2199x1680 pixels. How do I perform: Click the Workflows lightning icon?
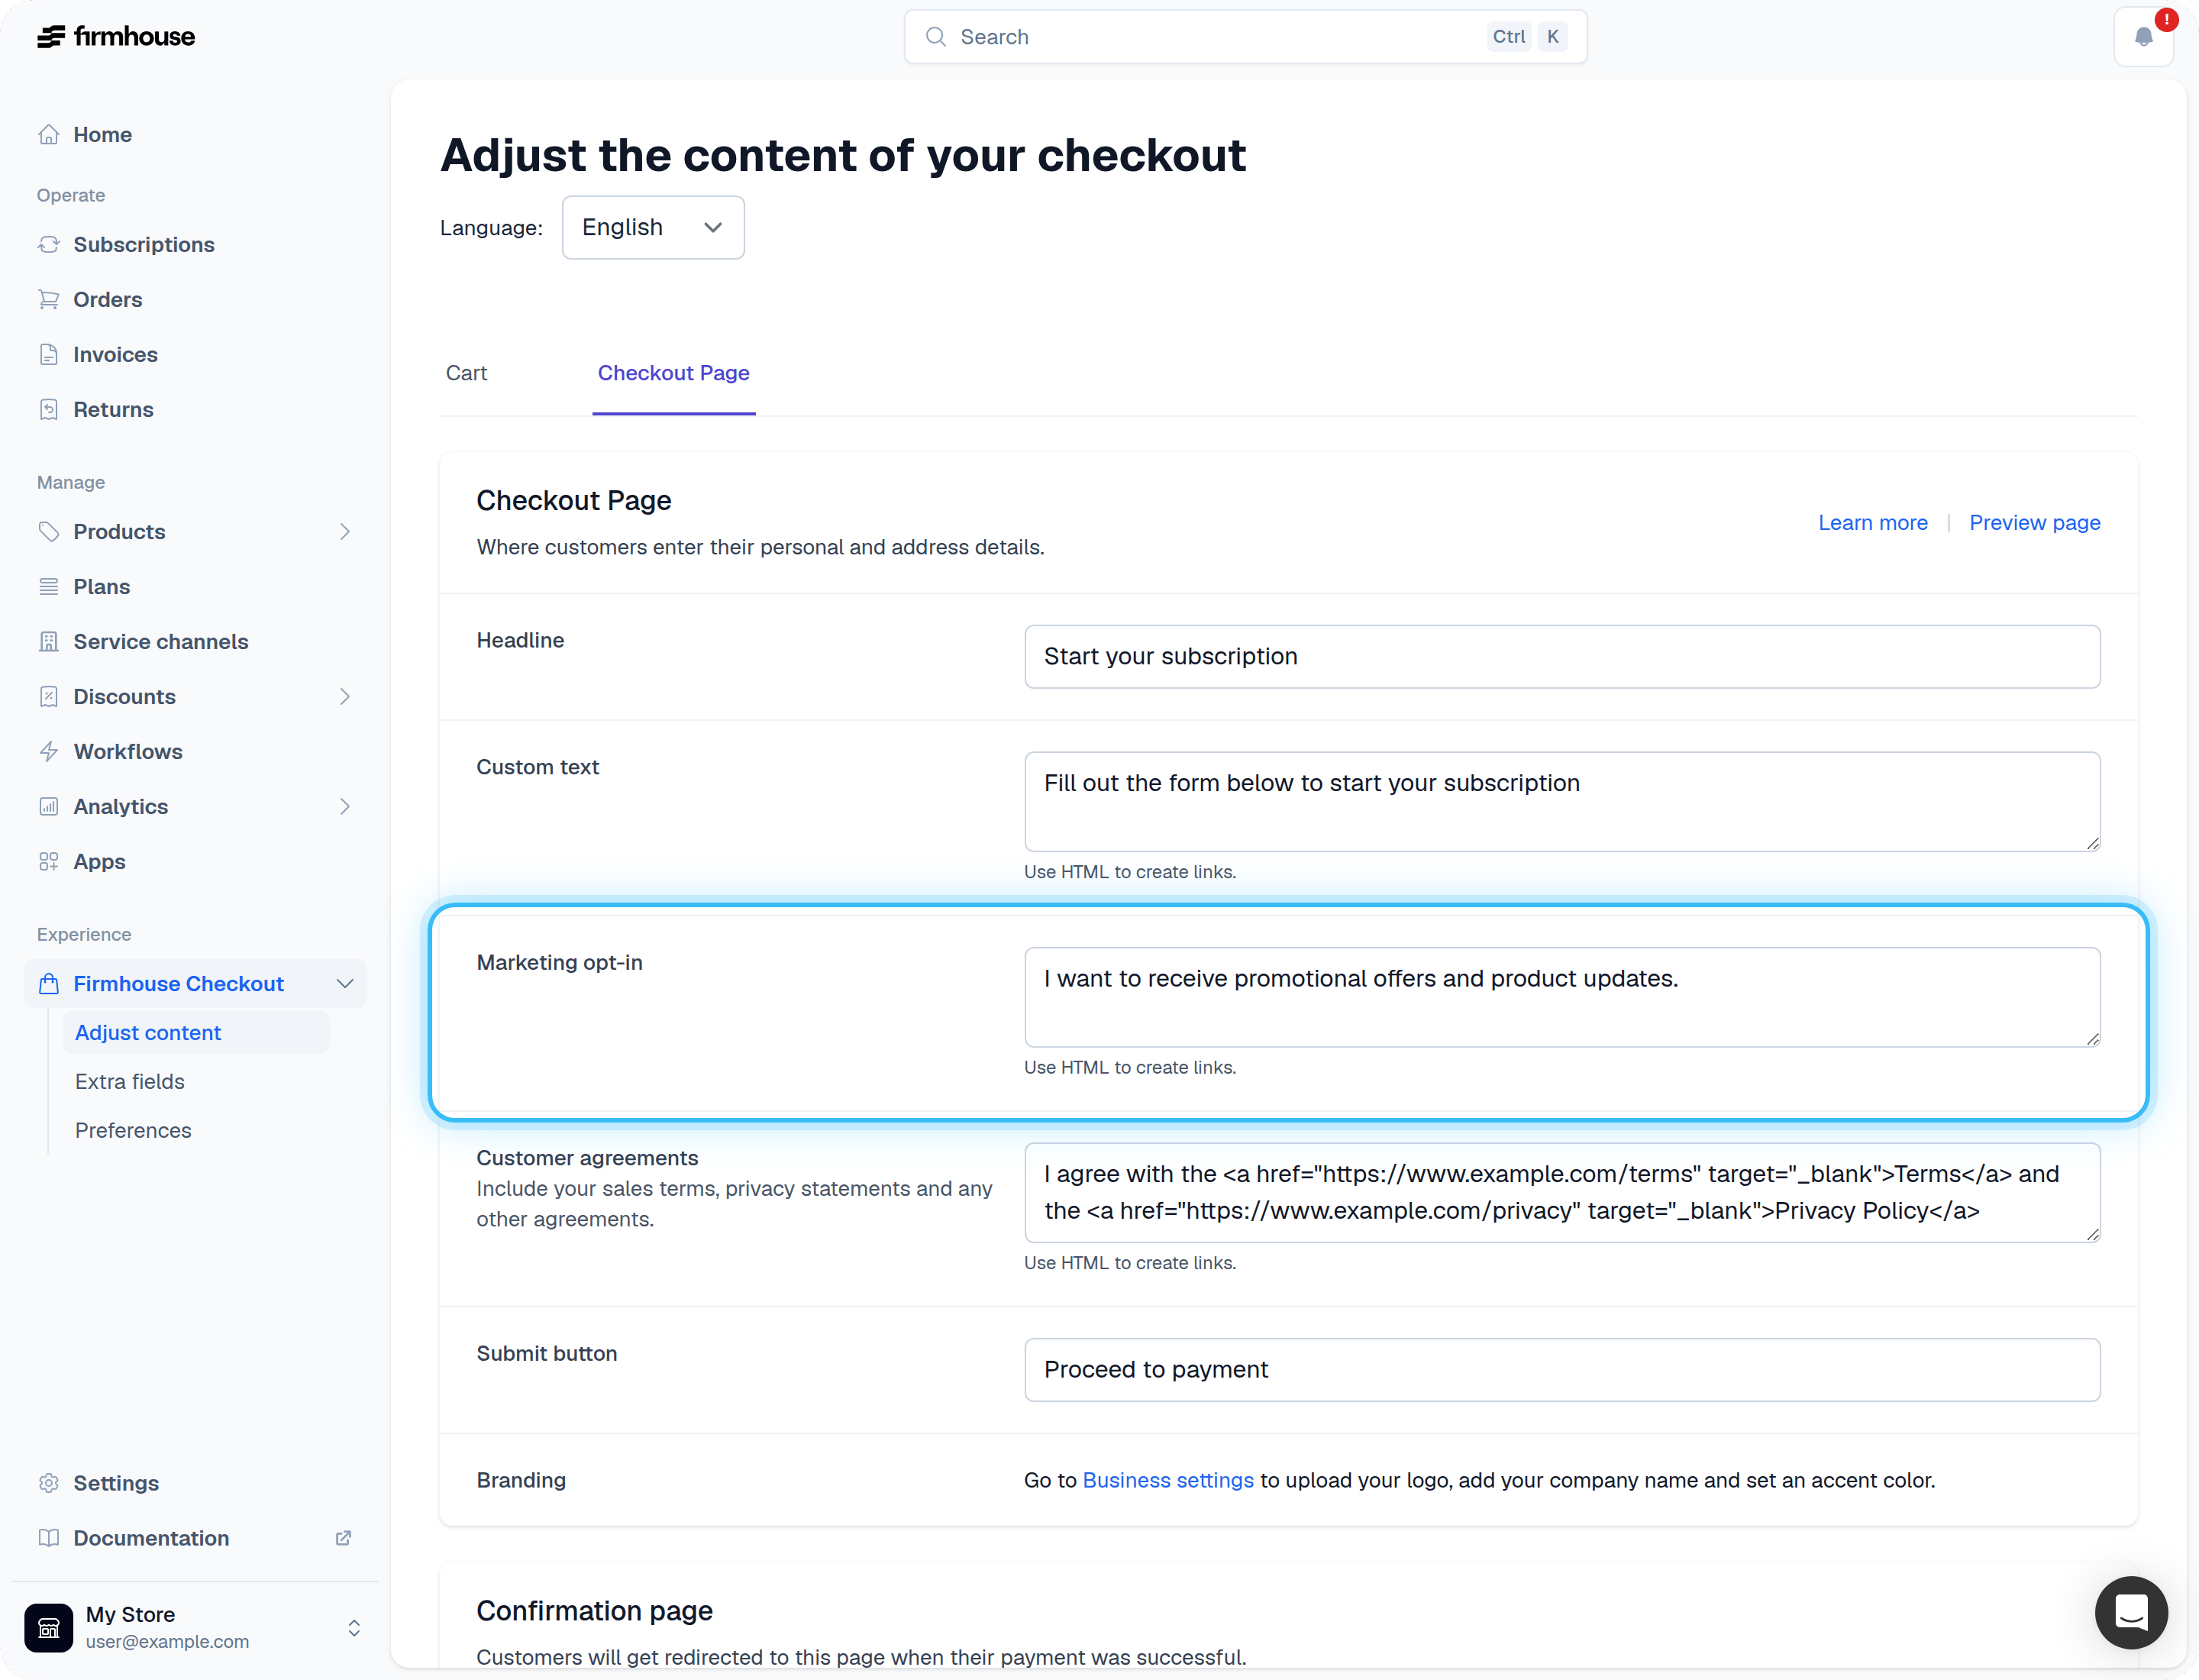(x=48, y=751)
